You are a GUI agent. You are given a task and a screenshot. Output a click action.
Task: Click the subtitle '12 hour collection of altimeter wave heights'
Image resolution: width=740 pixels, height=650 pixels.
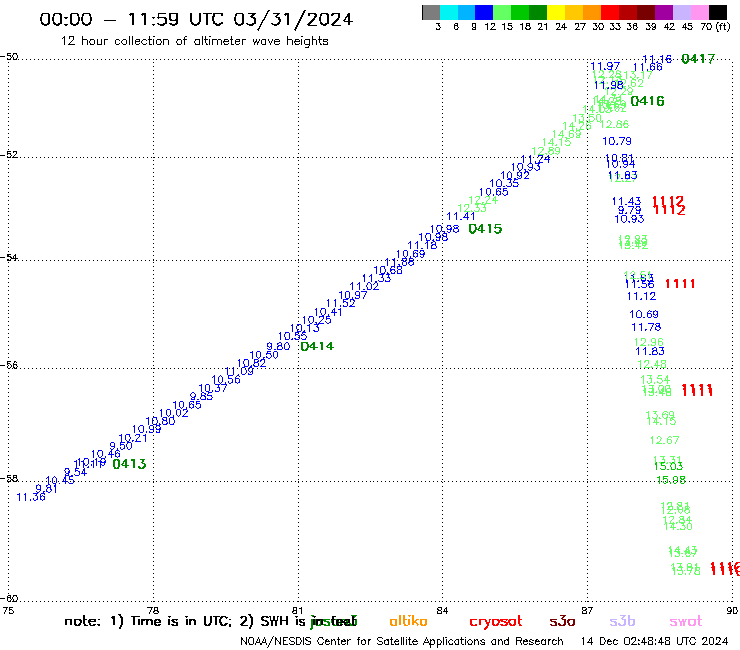pyautogui.click(x=194, y=41)
